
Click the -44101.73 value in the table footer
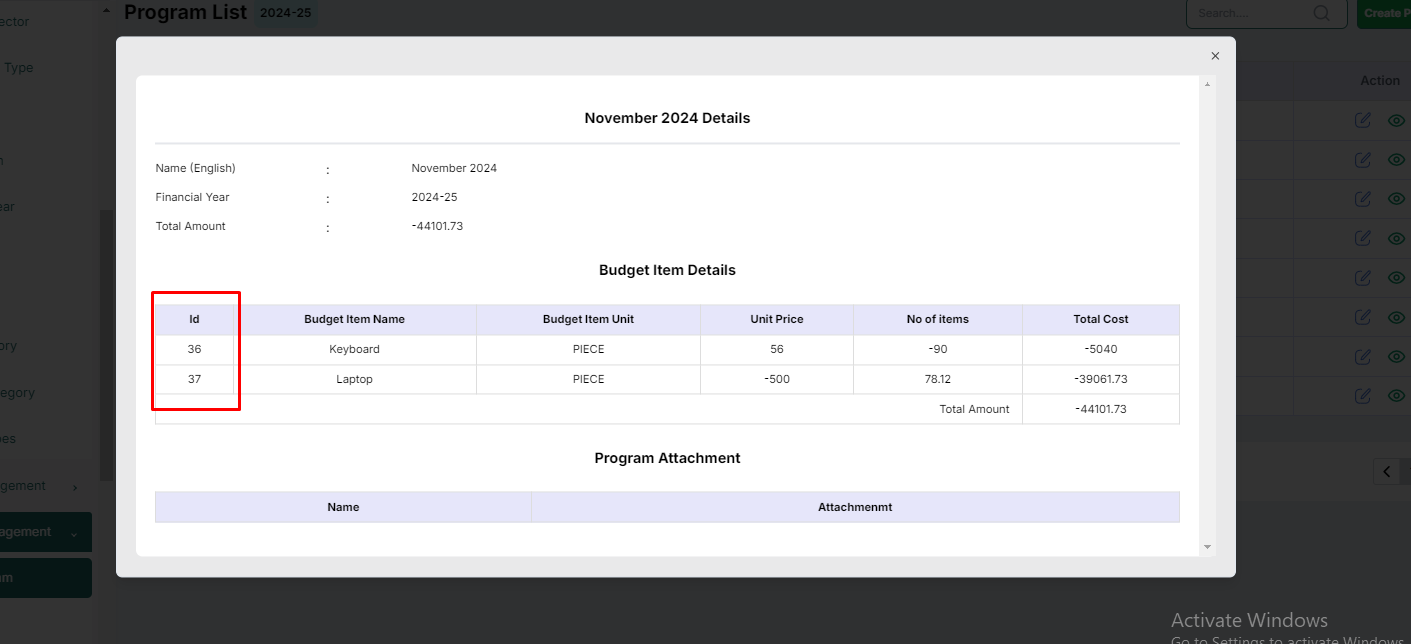point(1101,409)
